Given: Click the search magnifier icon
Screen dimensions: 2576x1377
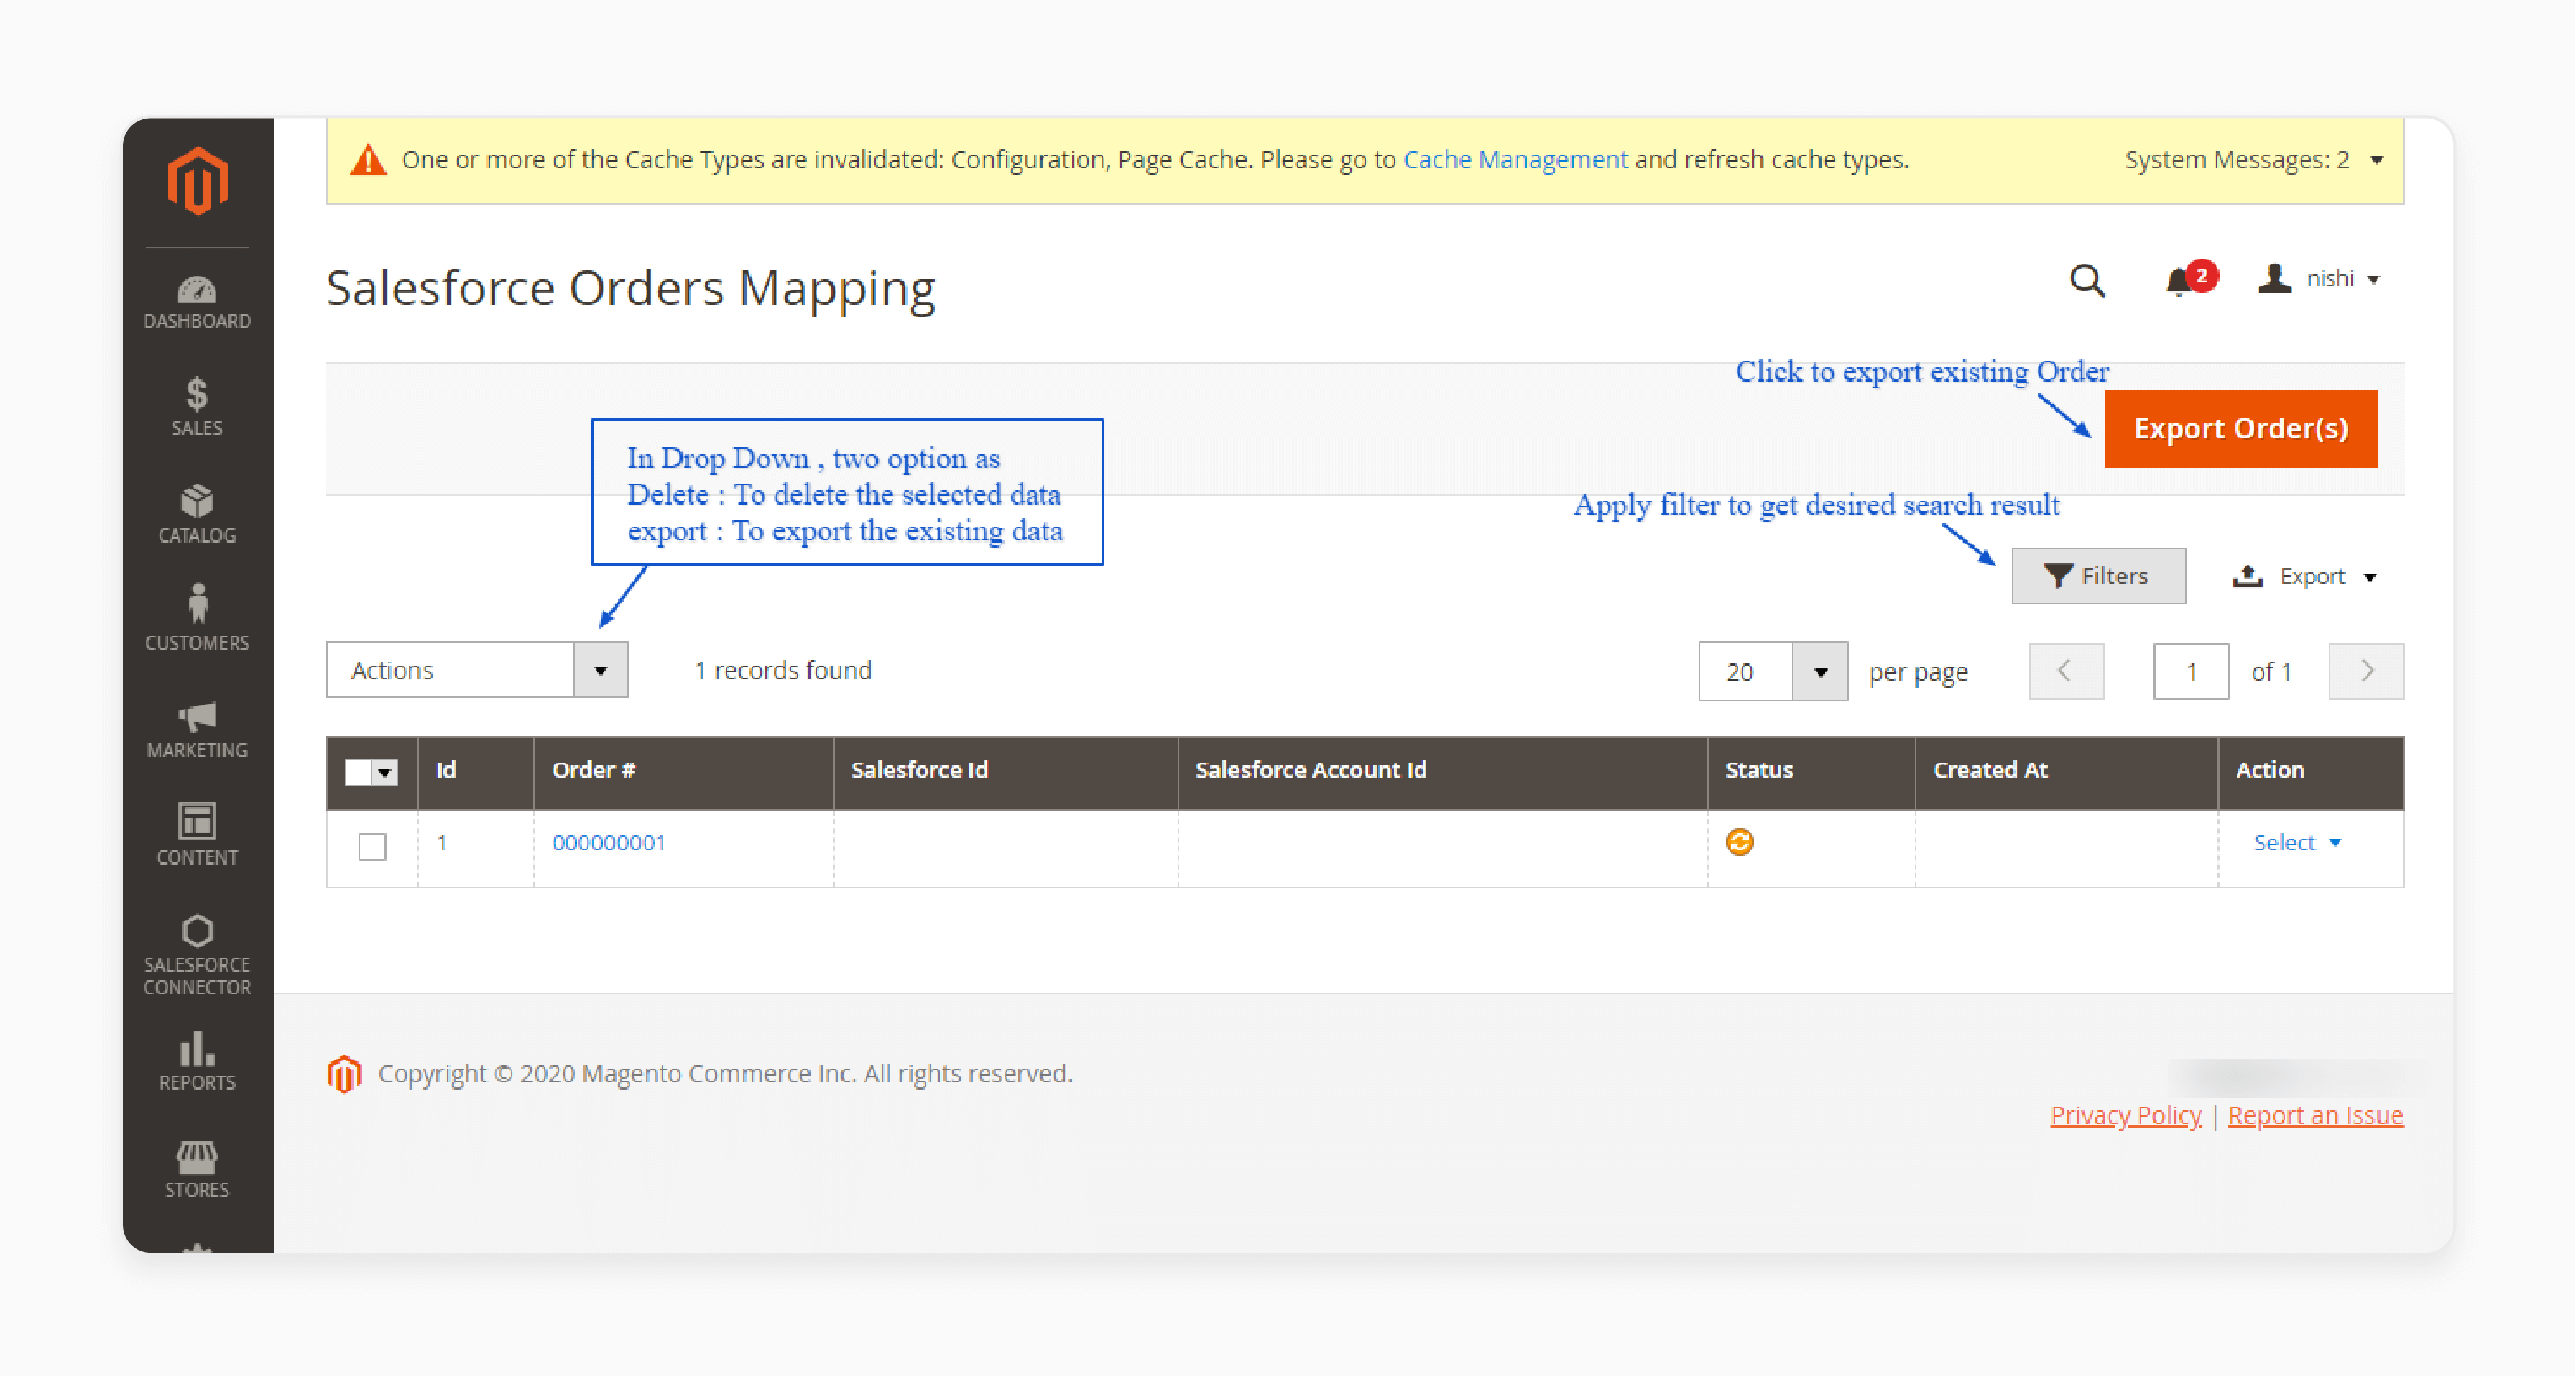Looking at the screenshot, I should click(2087, 281).
